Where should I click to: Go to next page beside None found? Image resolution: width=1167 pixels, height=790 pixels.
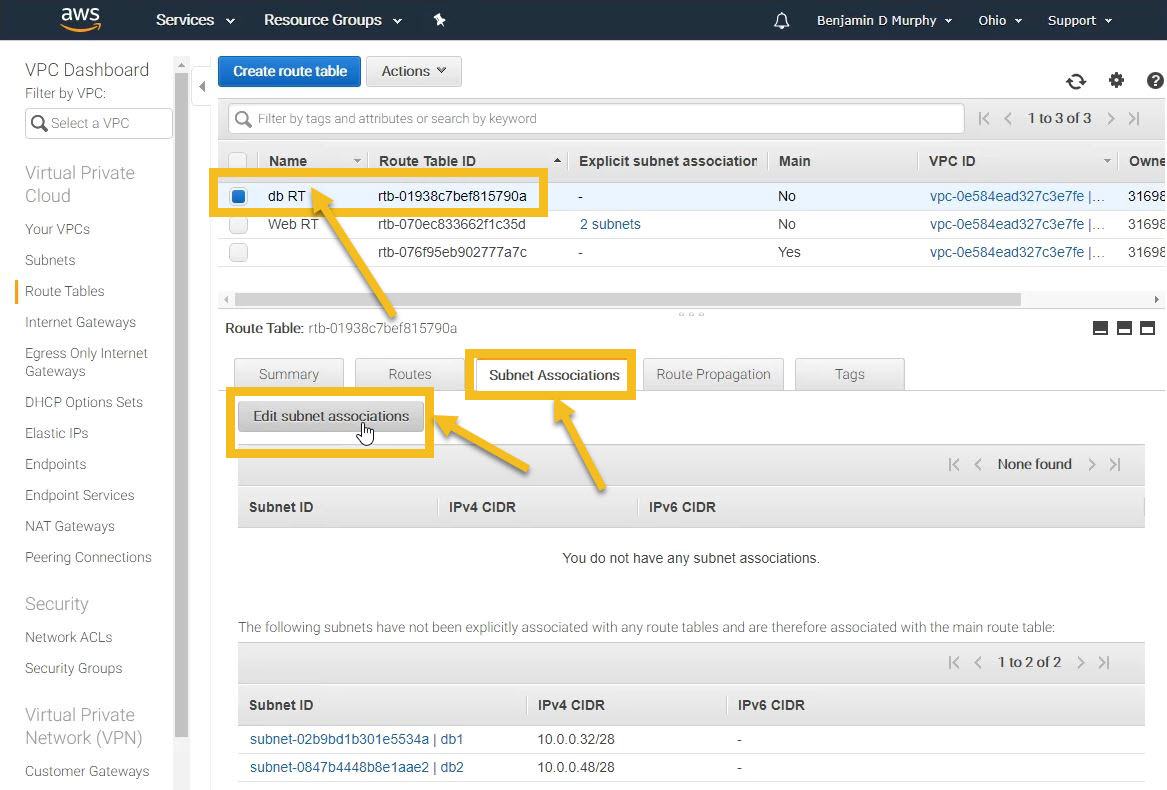1092,465
